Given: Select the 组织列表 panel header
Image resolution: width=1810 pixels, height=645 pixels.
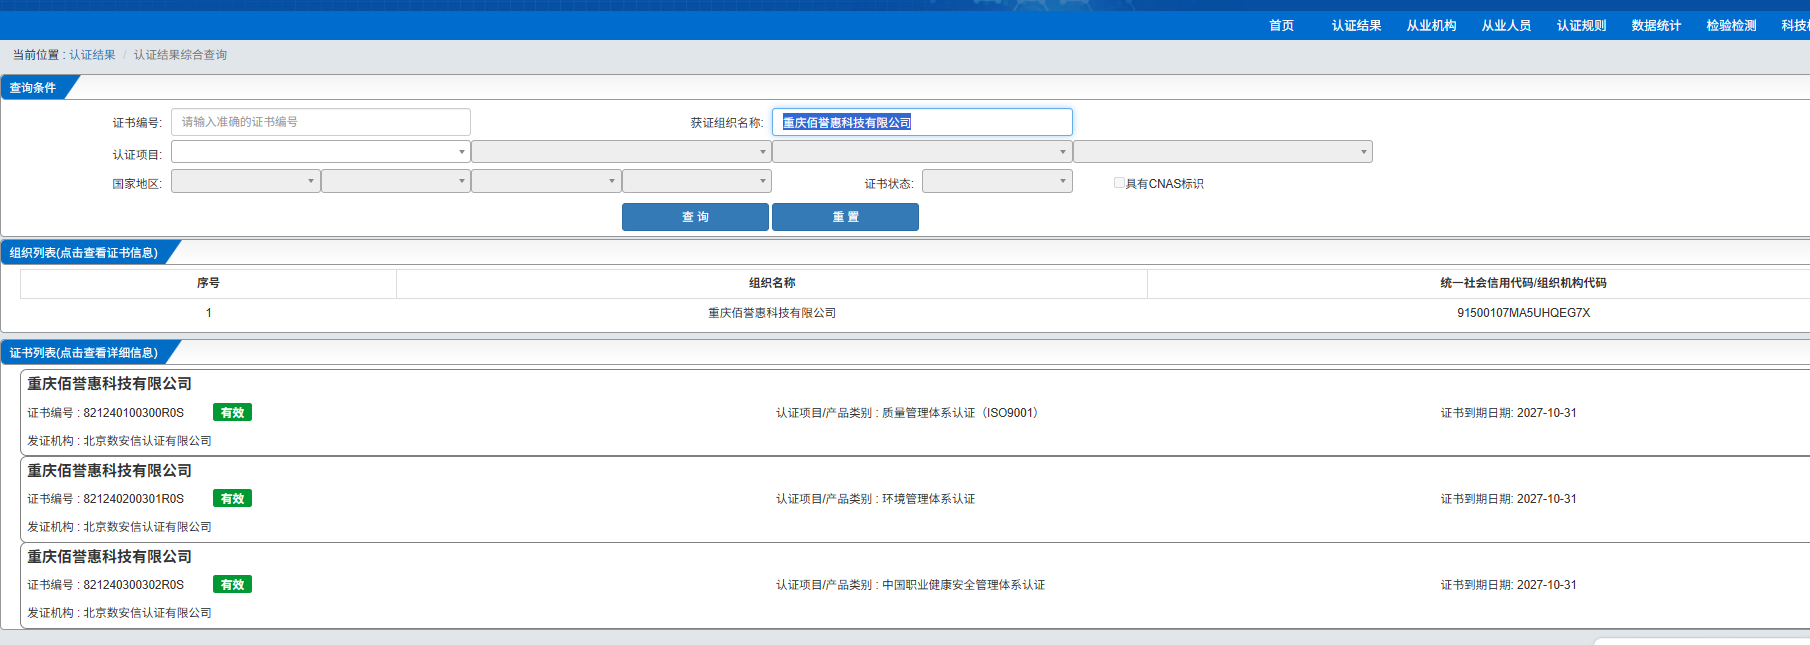Looking at the screenshot, I should pos(84,253).
